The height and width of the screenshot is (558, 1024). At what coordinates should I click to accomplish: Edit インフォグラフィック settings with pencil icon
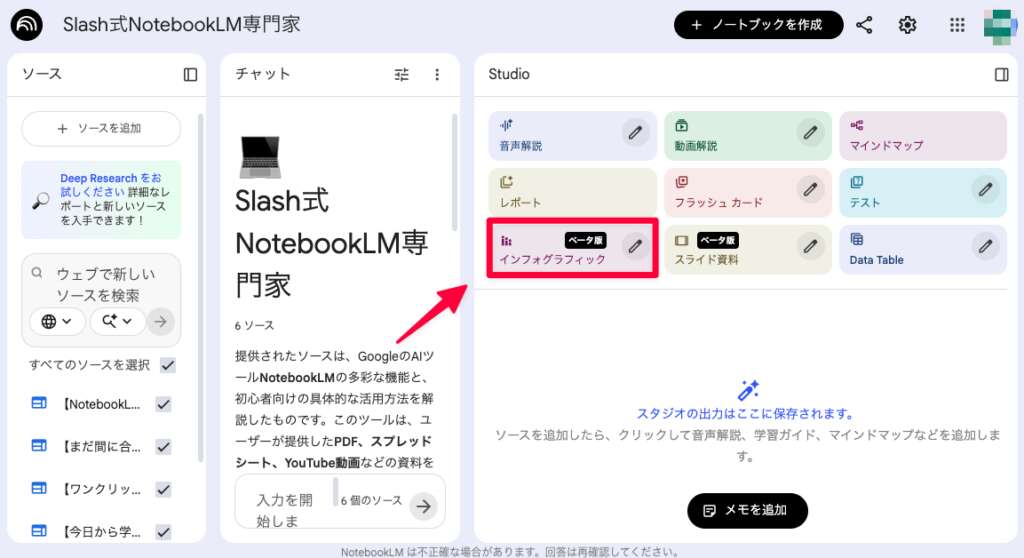[635, 246]
